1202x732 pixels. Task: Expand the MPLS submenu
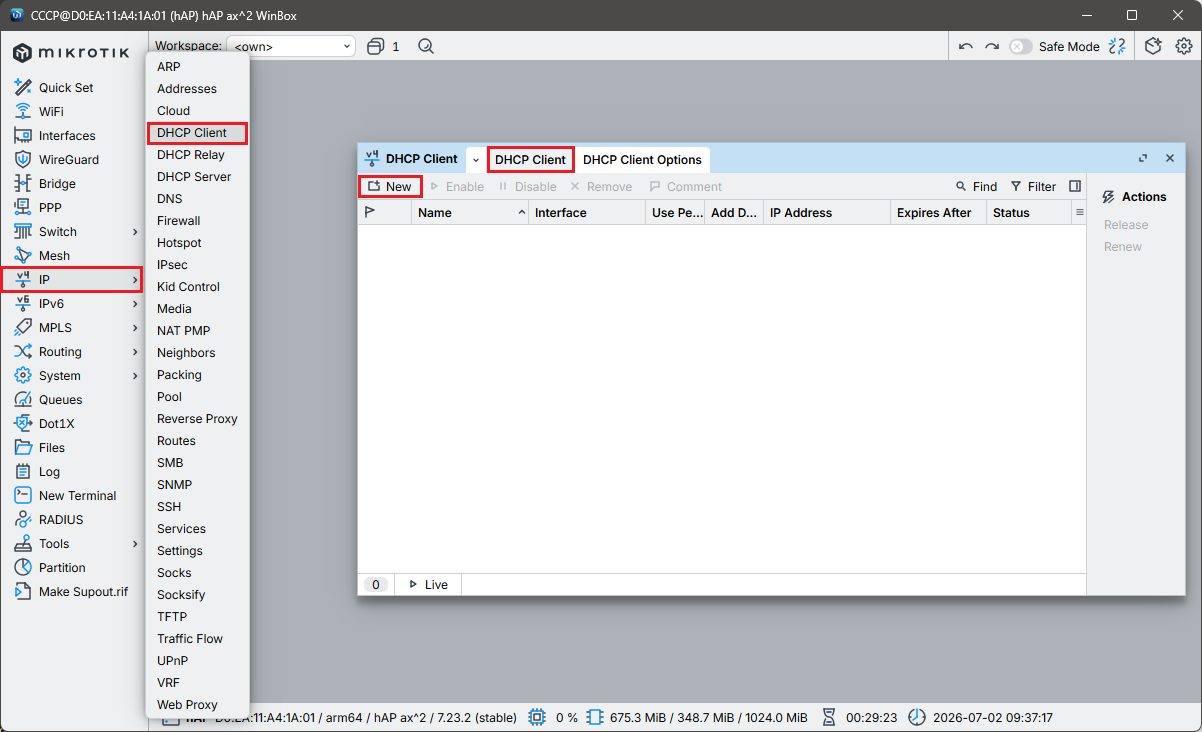(x=75, y=328)
